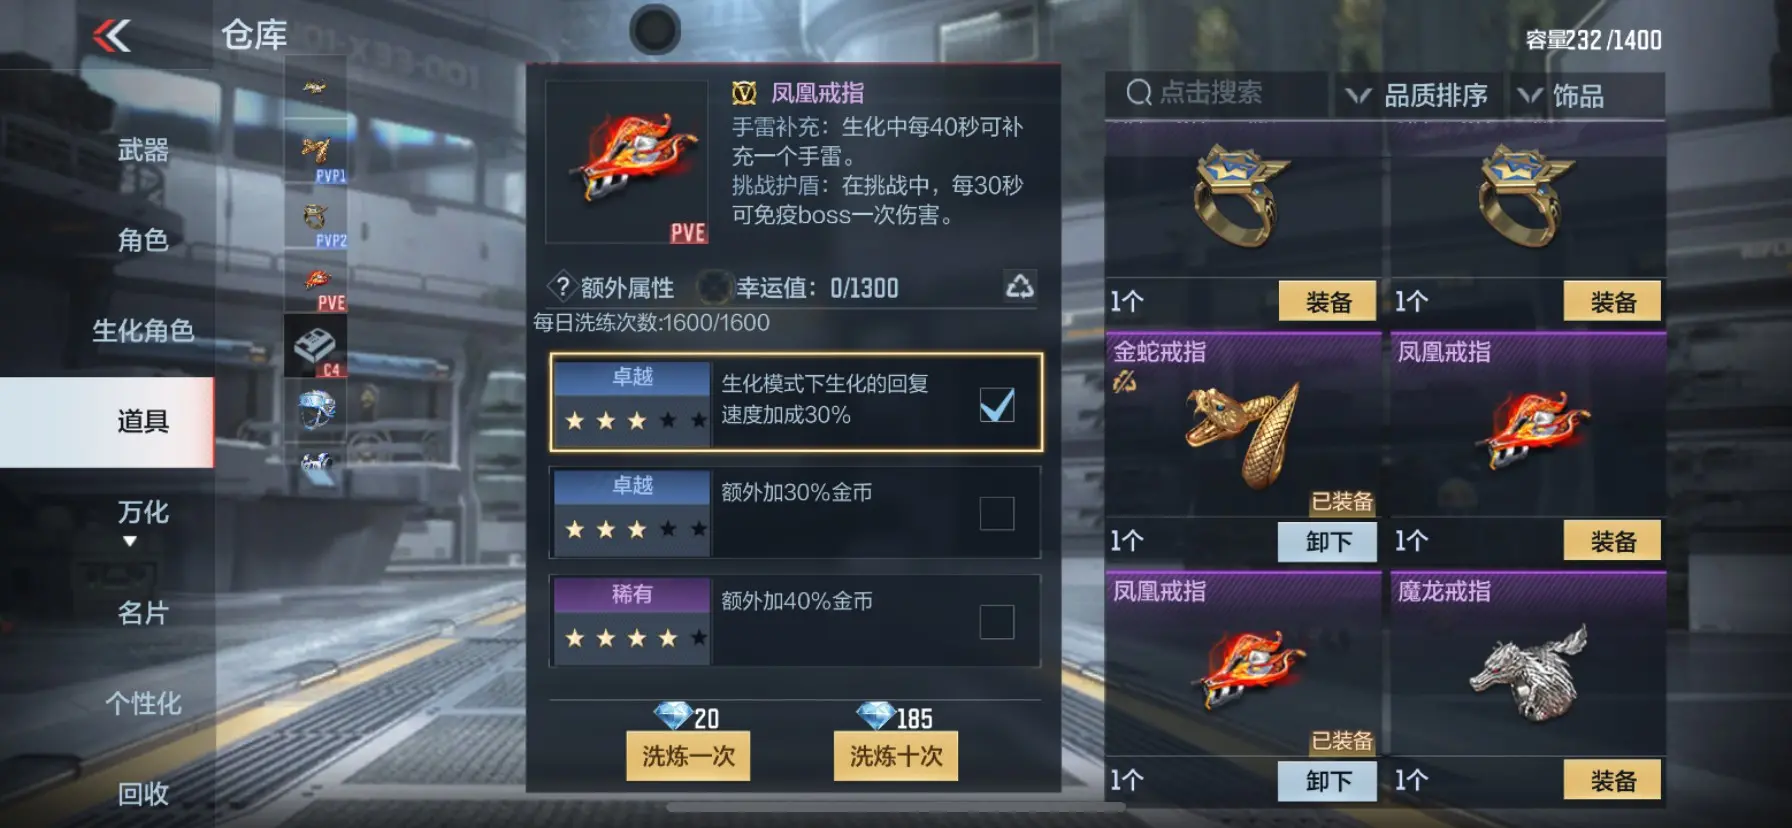The width and height of the screenshot is (1792, 828).
Task: Click the recycle icon beside luck value
Action: (1019, 287)
